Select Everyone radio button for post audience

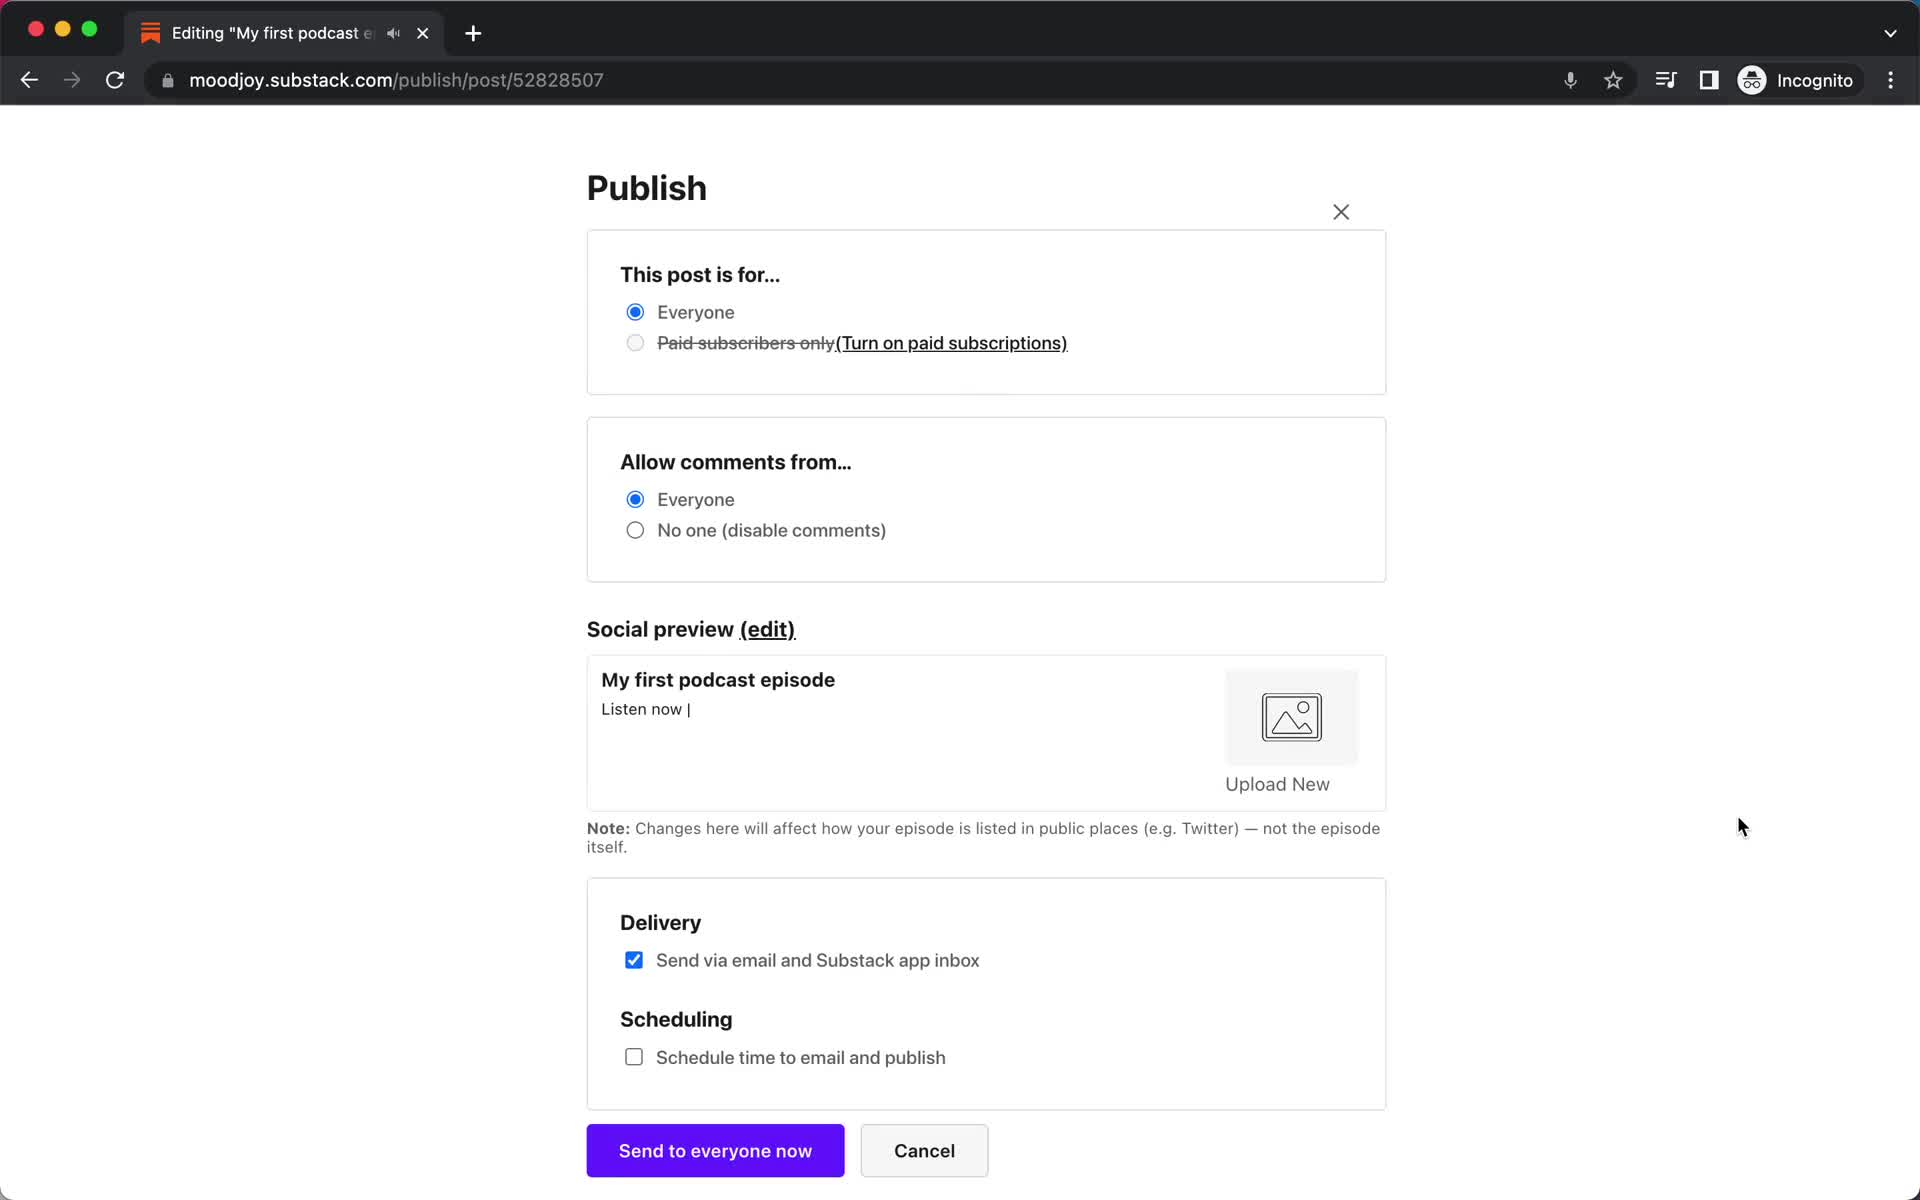click(x=634, y=311)
